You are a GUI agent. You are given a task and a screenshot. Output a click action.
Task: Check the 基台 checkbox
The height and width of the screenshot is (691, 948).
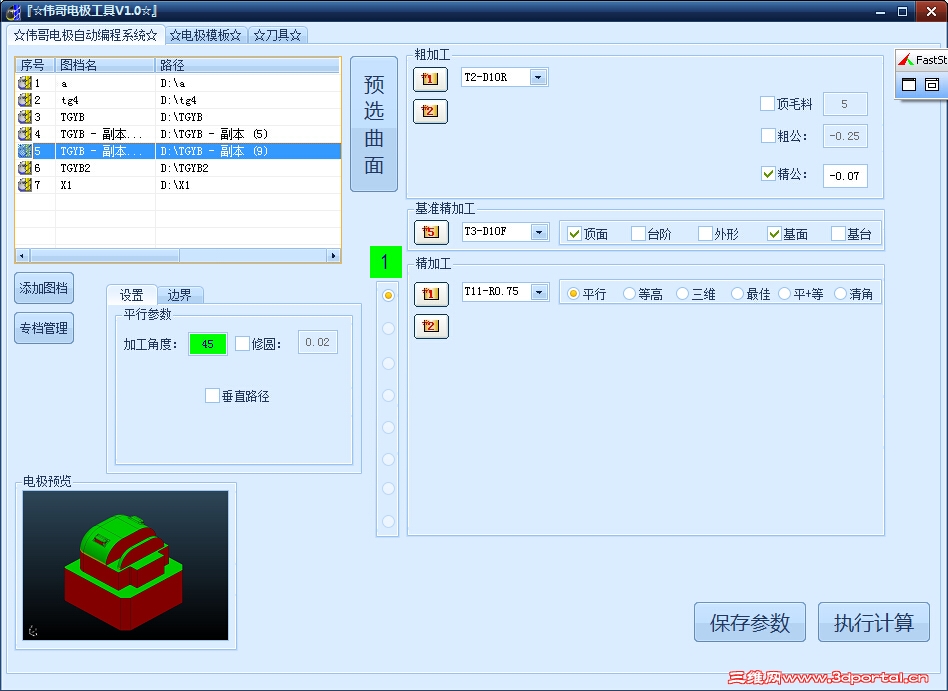(838, 233)
